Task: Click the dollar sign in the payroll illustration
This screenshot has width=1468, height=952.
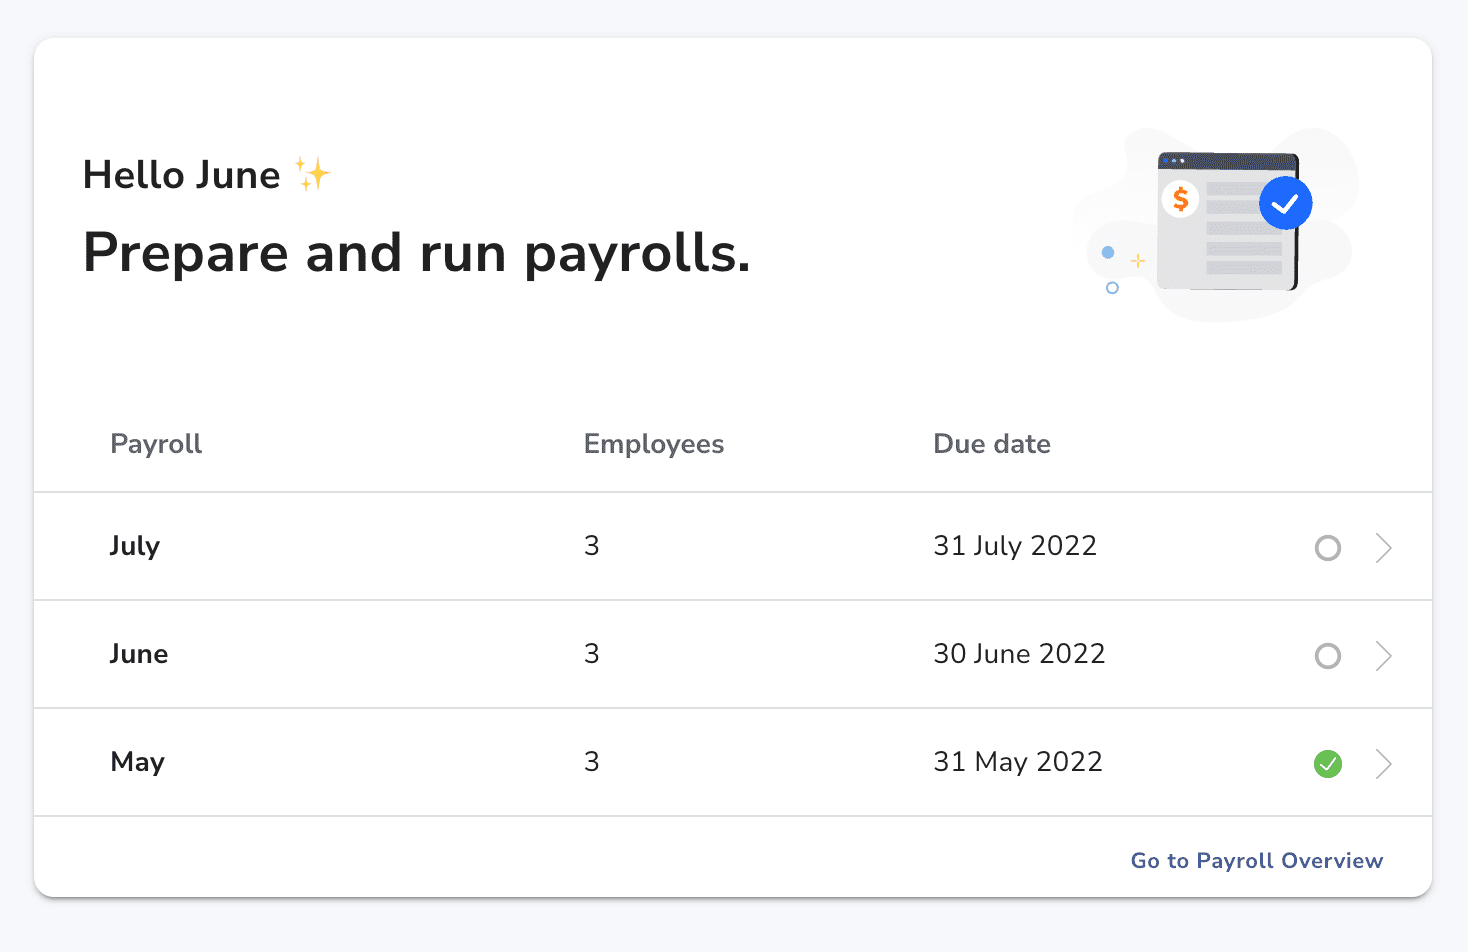Action: [1182, 199]
